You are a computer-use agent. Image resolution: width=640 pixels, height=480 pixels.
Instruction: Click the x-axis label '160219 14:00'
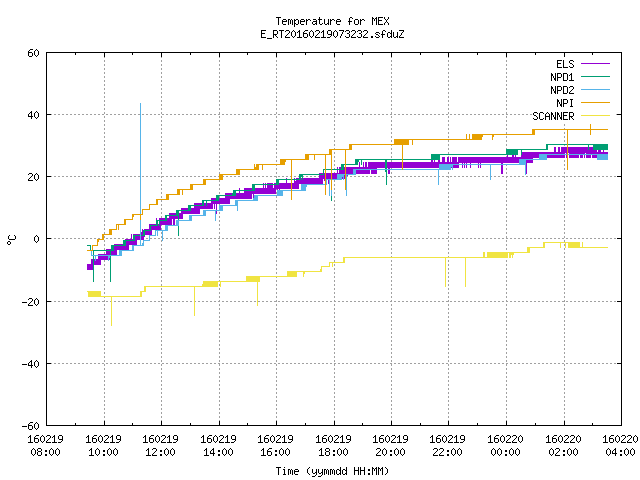(218, 445)
